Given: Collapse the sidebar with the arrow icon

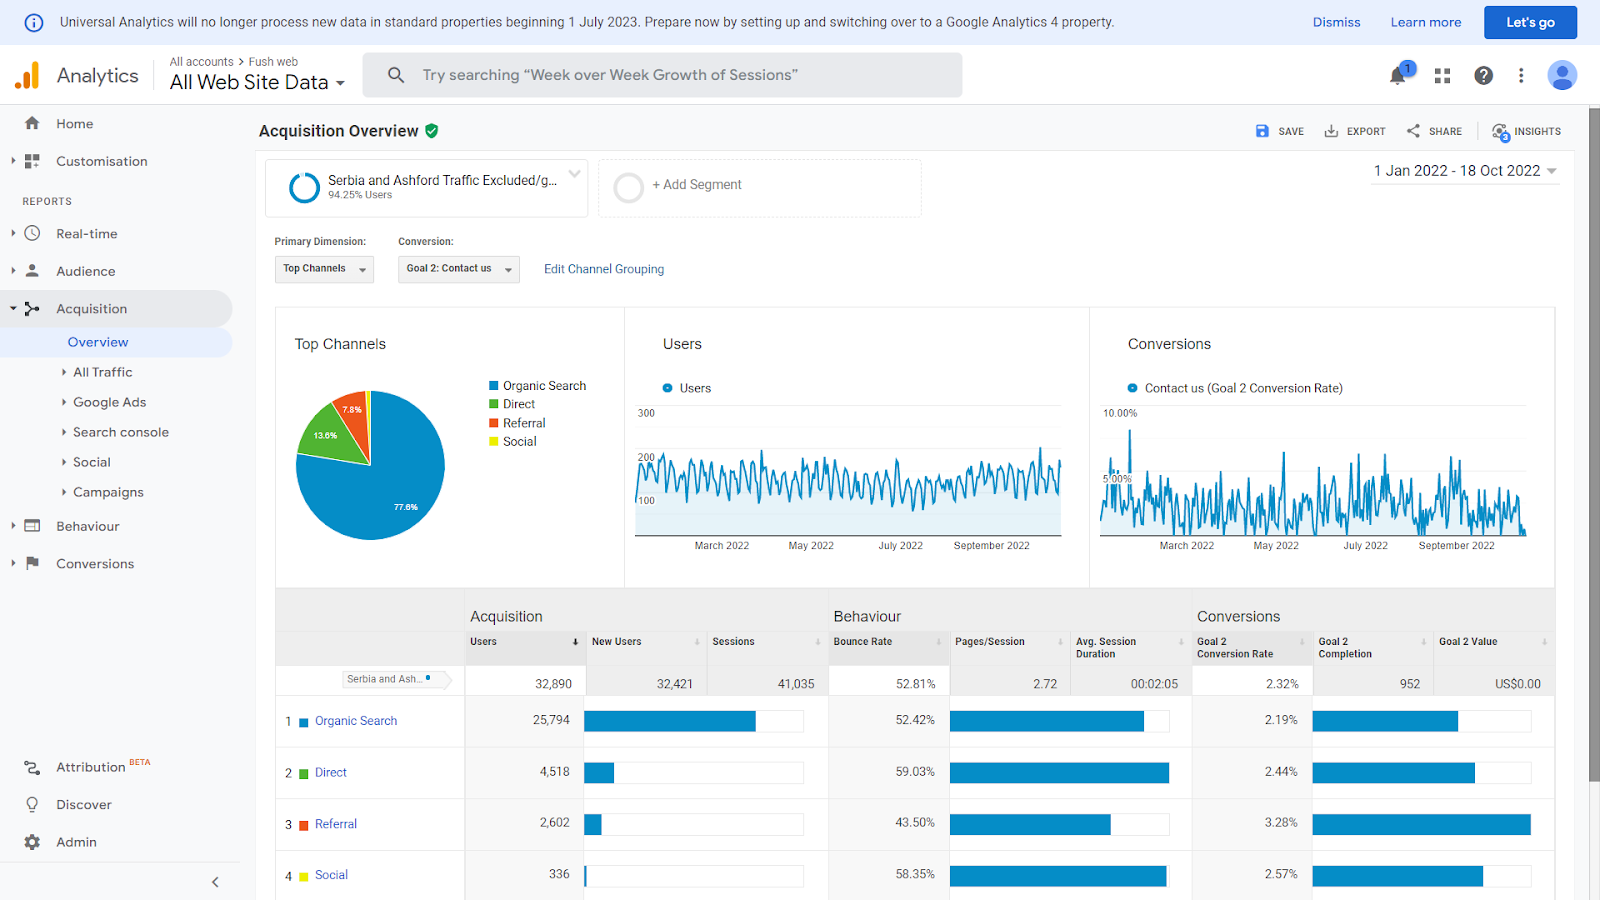Looking at the screenshot, I should click(215, 882).
